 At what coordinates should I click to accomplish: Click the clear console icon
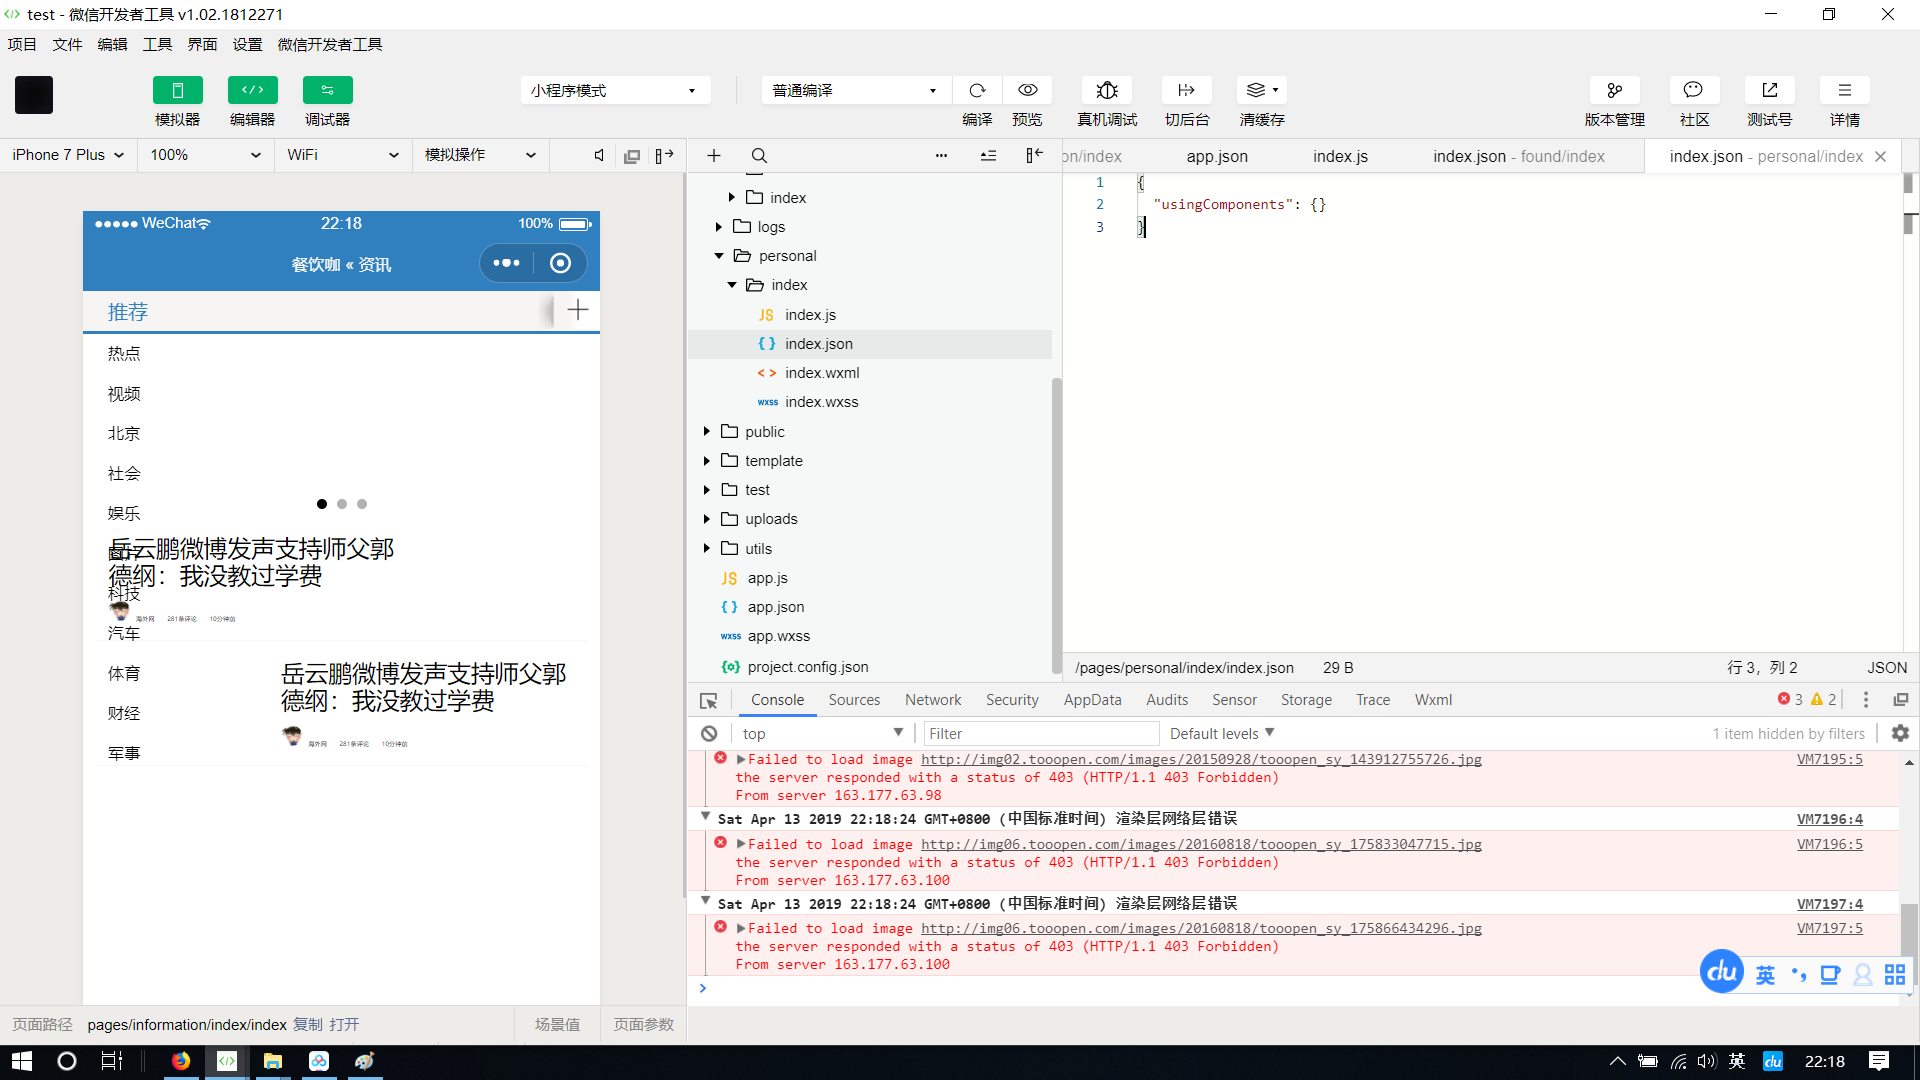709,733
